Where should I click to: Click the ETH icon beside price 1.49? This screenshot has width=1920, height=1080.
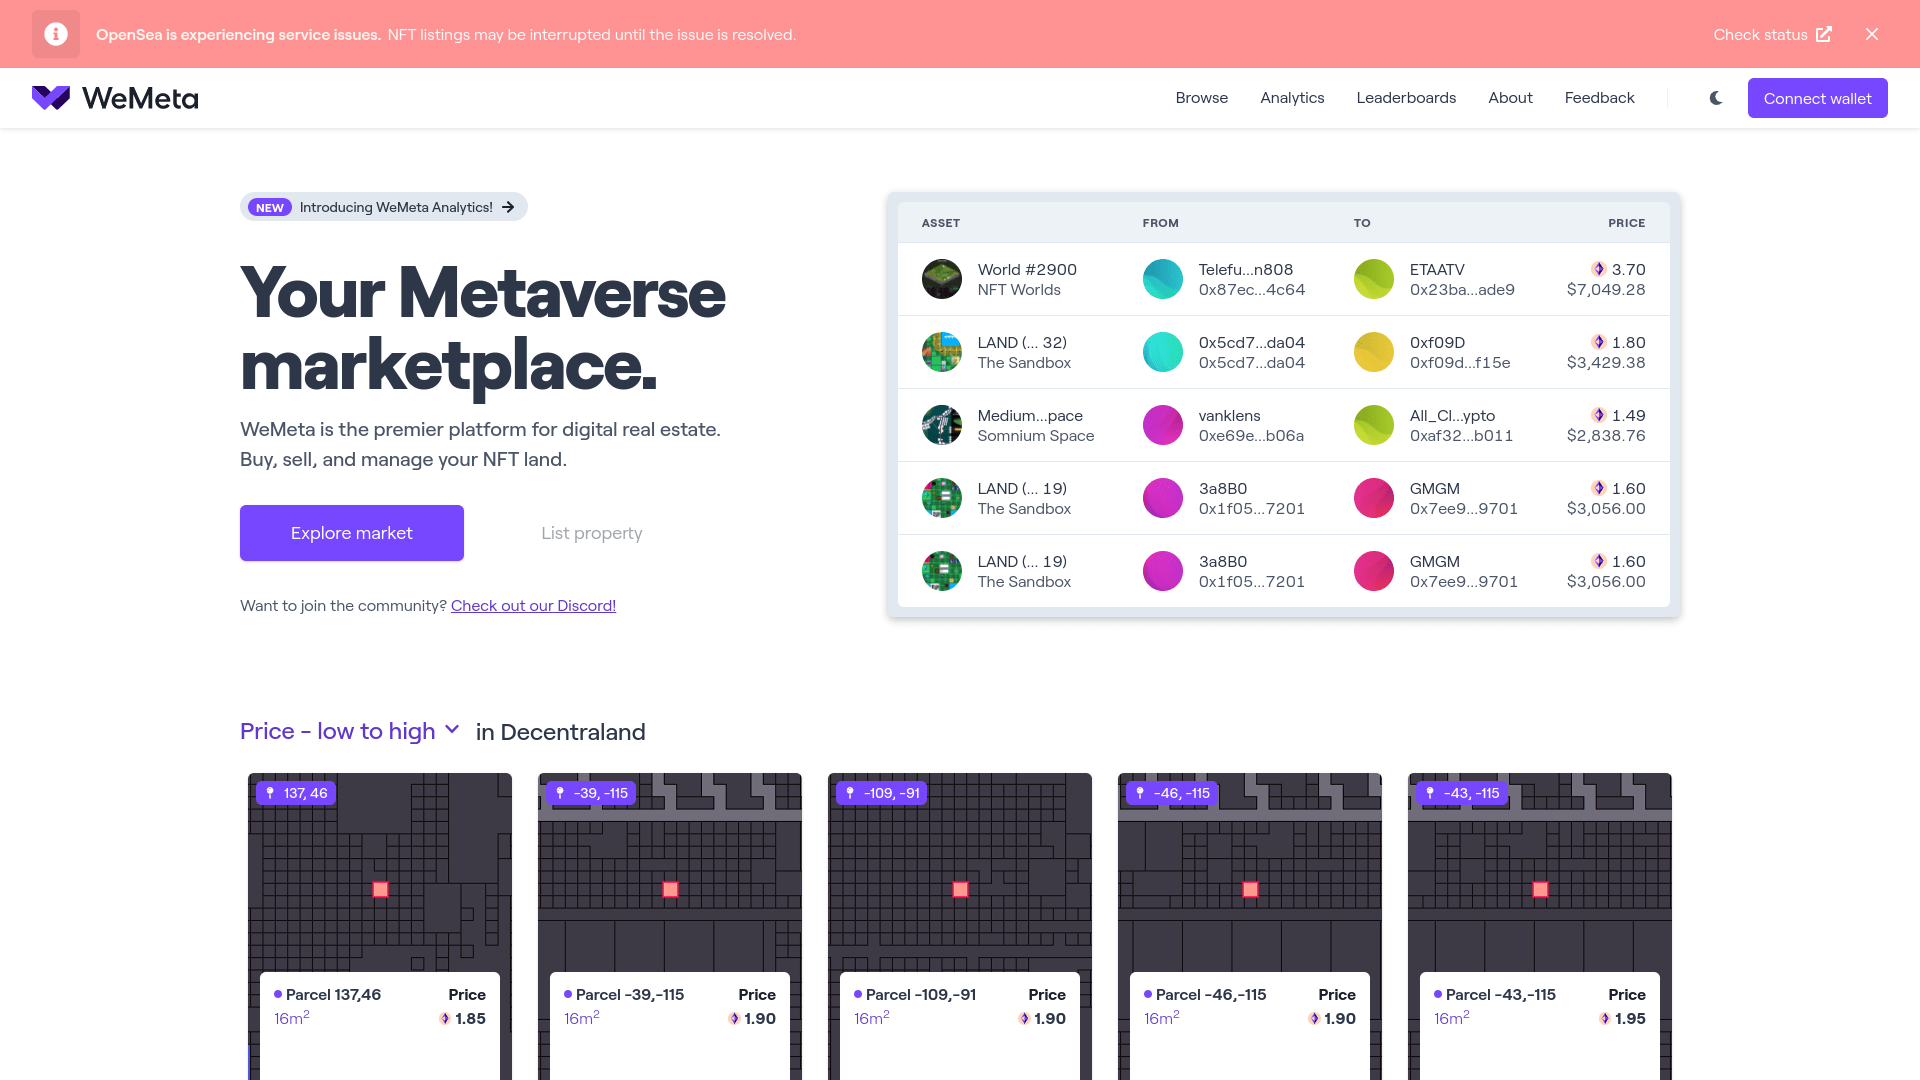(x=1599, y=415)
